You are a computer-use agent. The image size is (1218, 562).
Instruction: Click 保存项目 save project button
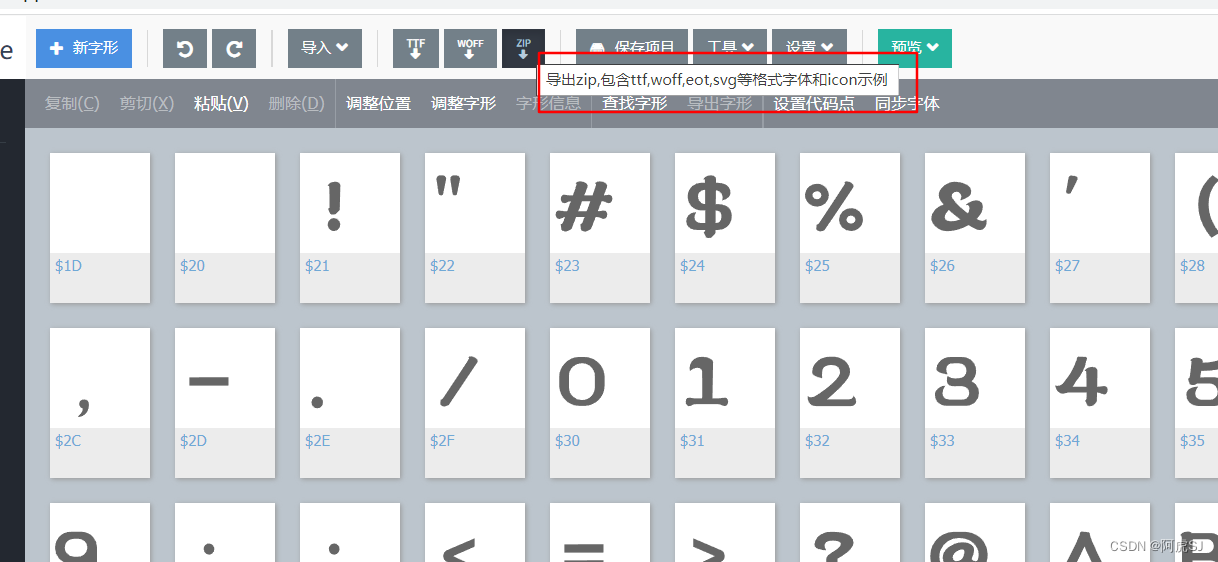pyautogui.click(x=632, y=48)
